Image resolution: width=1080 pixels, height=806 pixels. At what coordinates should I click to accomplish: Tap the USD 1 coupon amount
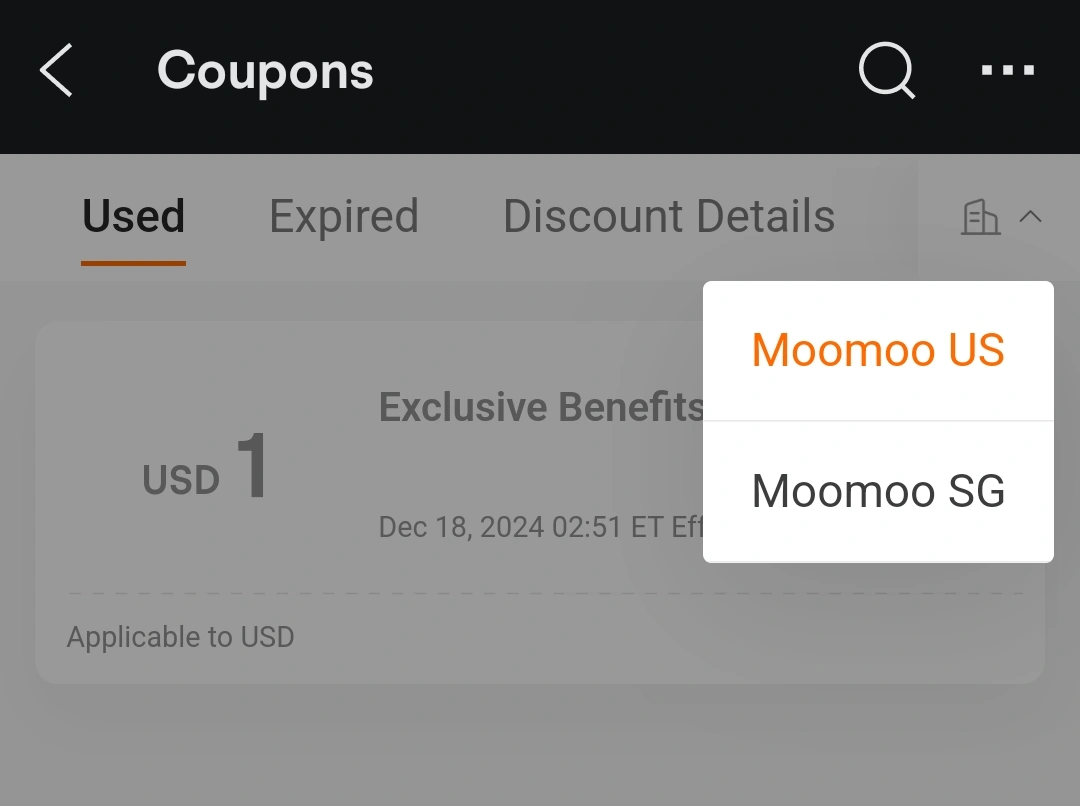(205, 466)
